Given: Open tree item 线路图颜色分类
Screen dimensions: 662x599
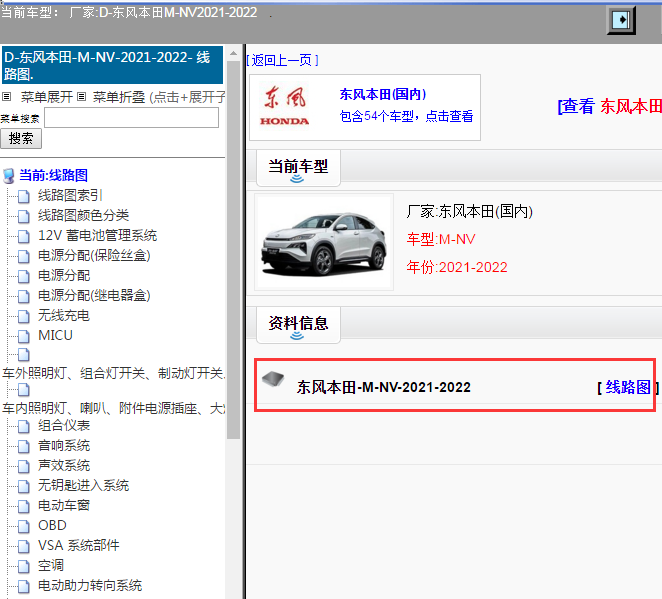Looking at the screenshot, I should (83, 215).
